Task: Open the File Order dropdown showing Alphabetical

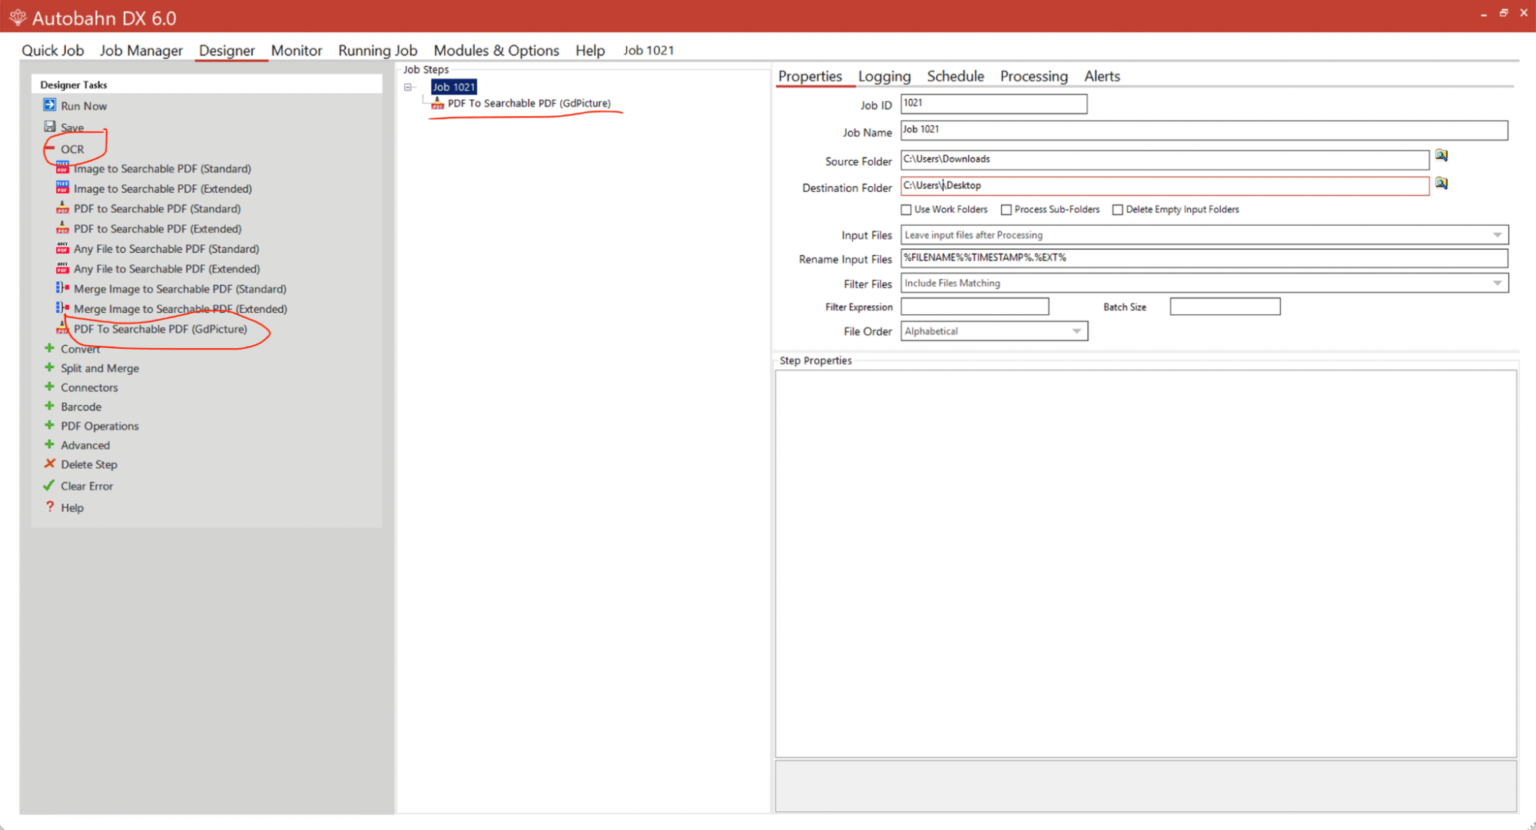Action: click(1077, 330)
